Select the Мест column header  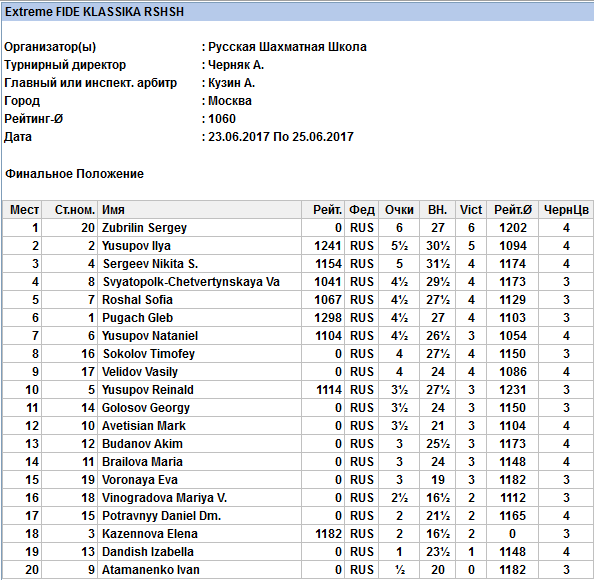pyautogui.click(x=22, y=209)
